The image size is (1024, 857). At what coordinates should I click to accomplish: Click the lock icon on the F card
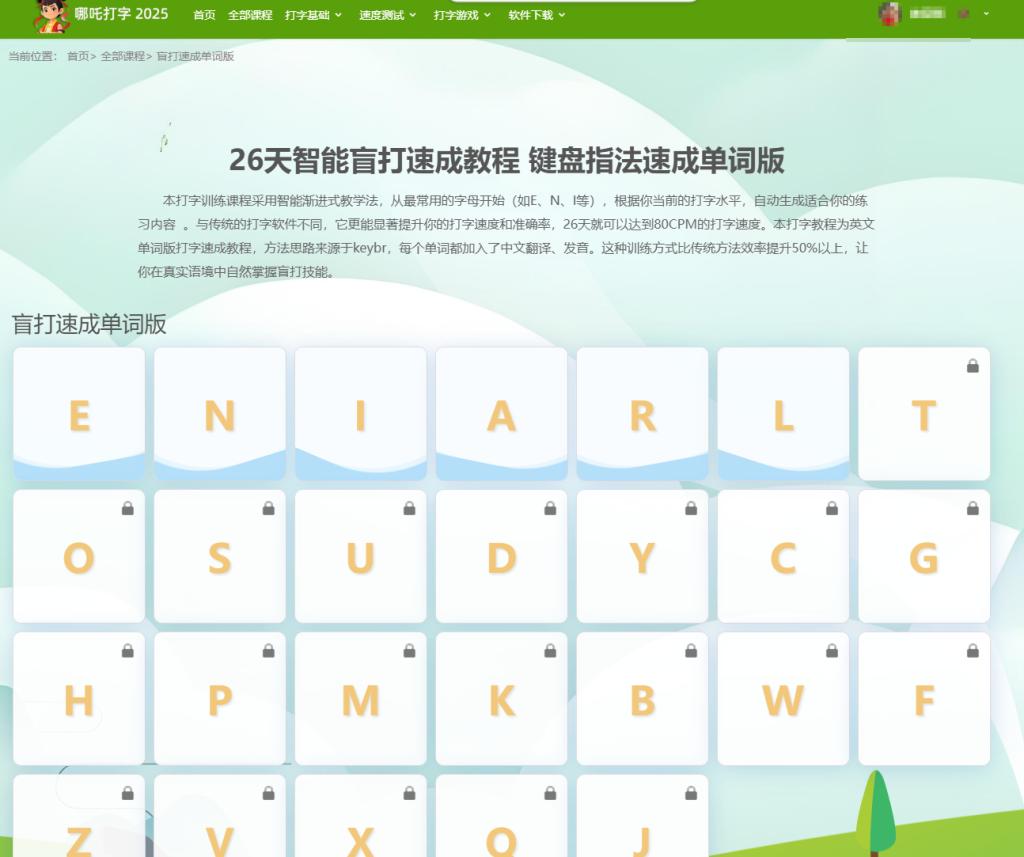click(973, 651)
